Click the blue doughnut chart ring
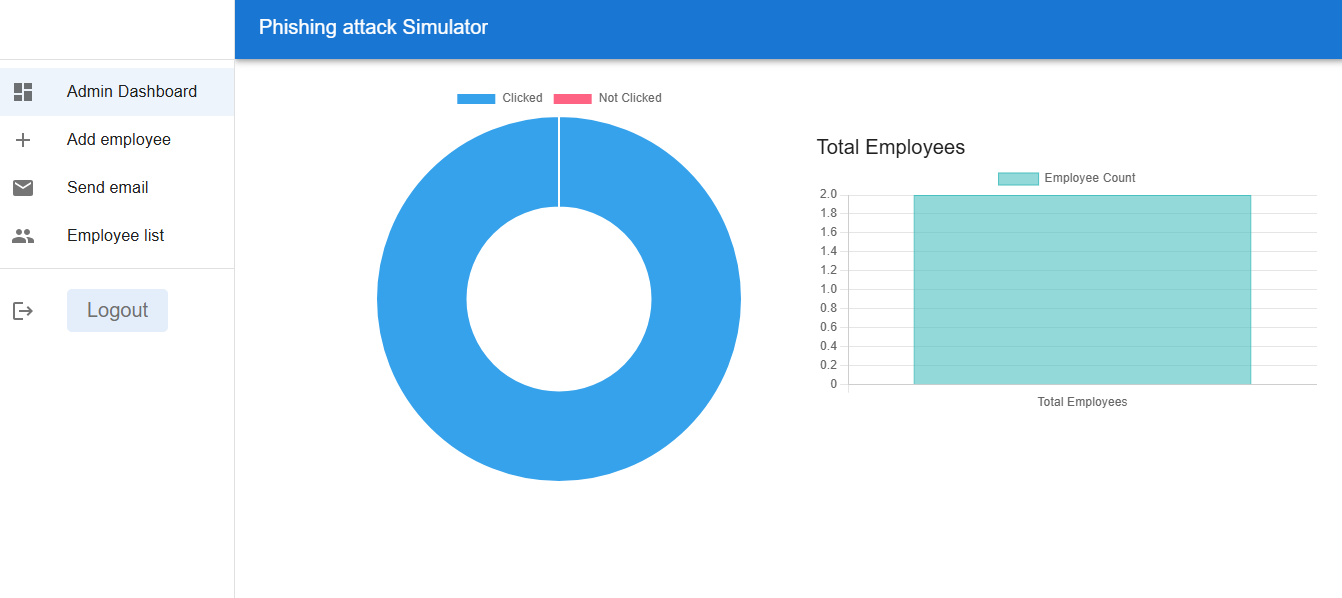 420,300
